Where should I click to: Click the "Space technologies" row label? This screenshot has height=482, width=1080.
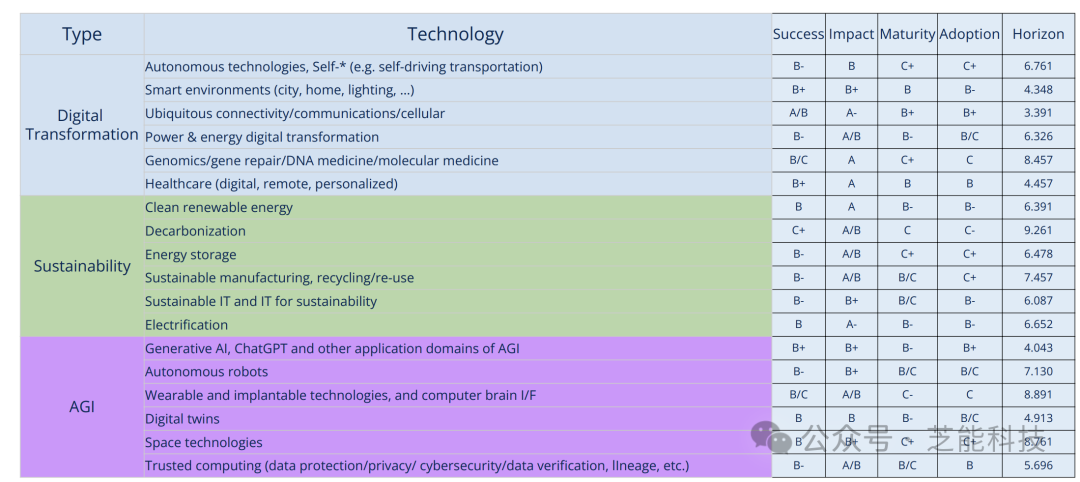203,442
